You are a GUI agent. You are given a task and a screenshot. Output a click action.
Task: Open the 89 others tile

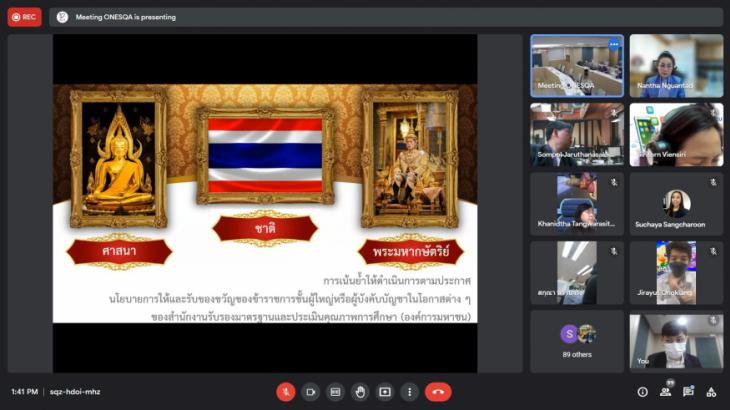[x=577, y=342]
